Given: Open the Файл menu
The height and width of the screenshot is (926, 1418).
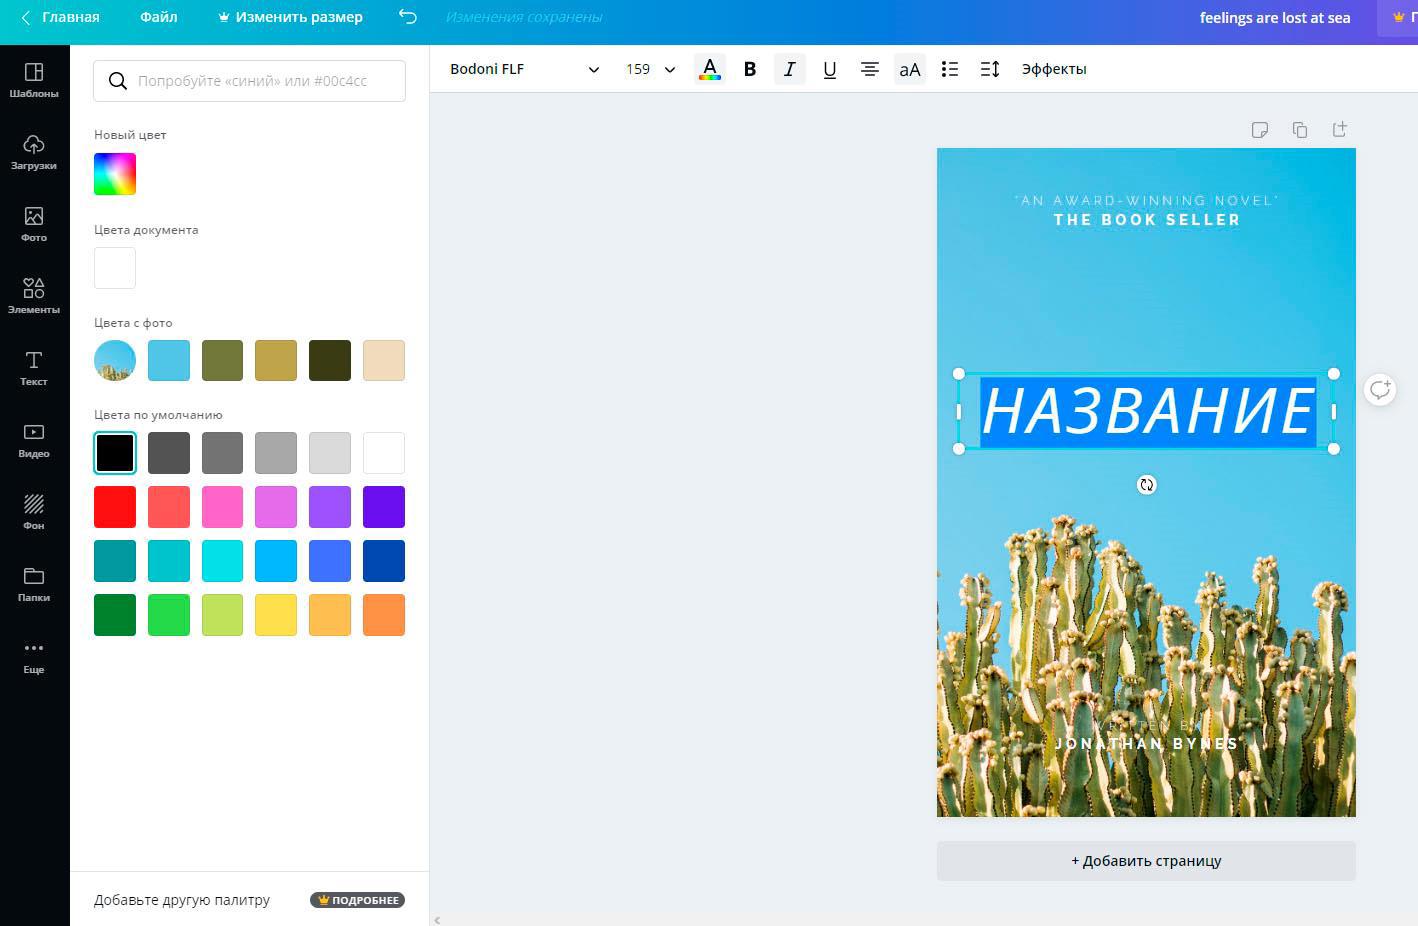Looking at the screenshot, I should (158, 17).
